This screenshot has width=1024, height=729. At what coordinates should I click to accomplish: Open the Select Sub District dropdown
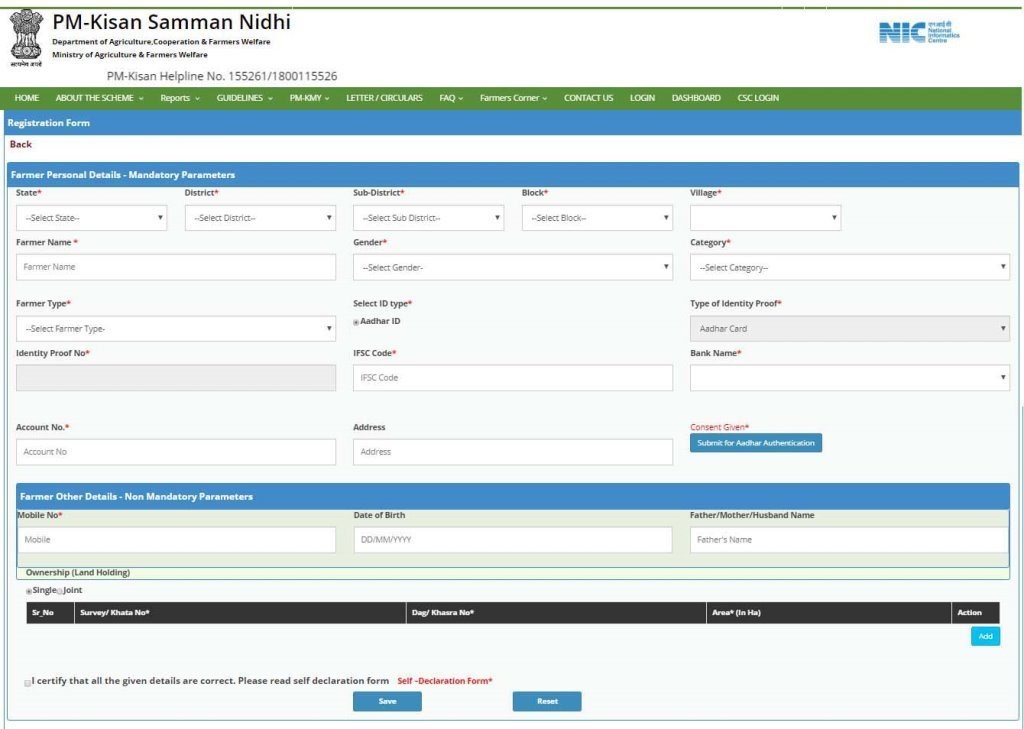[x=428, y=218]
